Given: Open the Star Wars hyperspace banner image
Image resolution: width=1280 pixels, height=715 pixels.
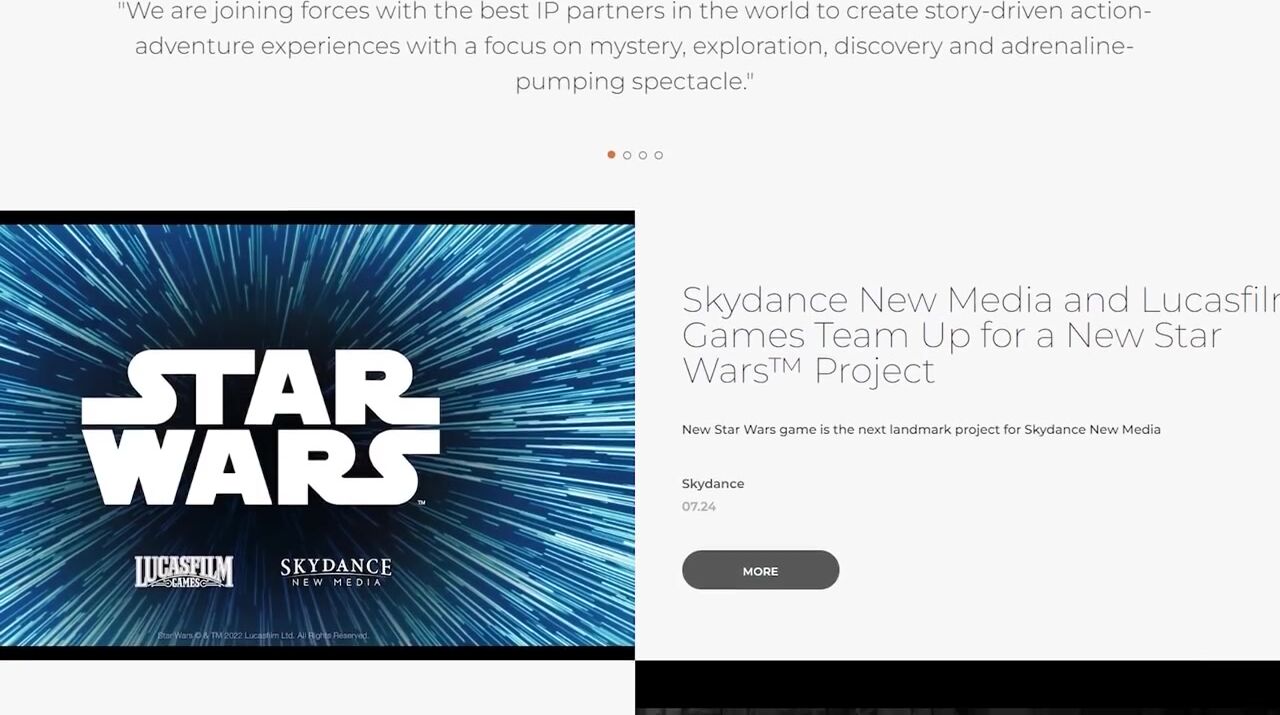Looking at the screenshot, I should pos(317,435).
